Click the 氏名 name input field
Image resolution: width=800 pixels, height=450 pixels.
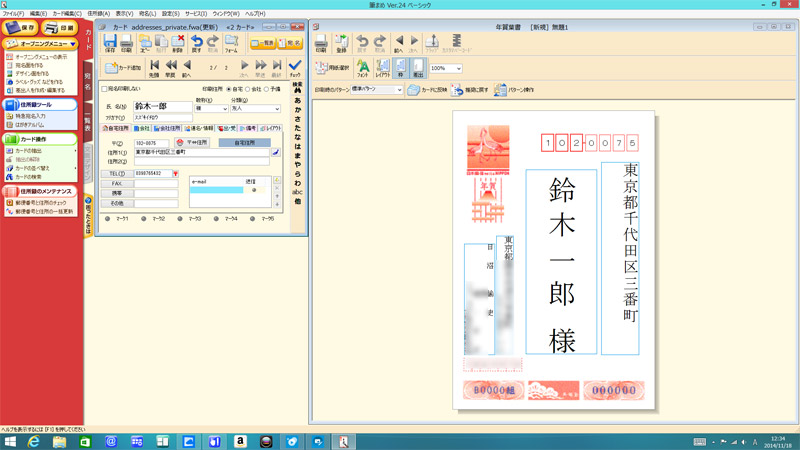(160, 106)
